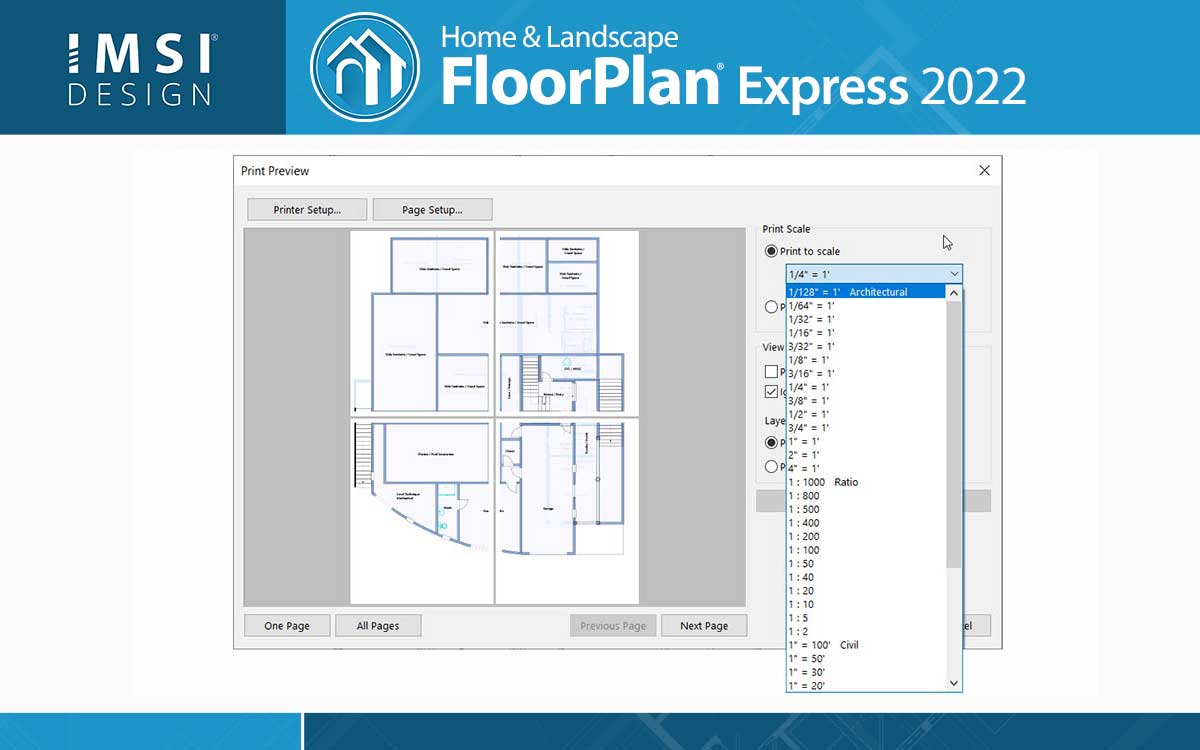The image size is (1200, 750).
Task: Choose the 1" = 50' scale option
Action: pos(866,659)
